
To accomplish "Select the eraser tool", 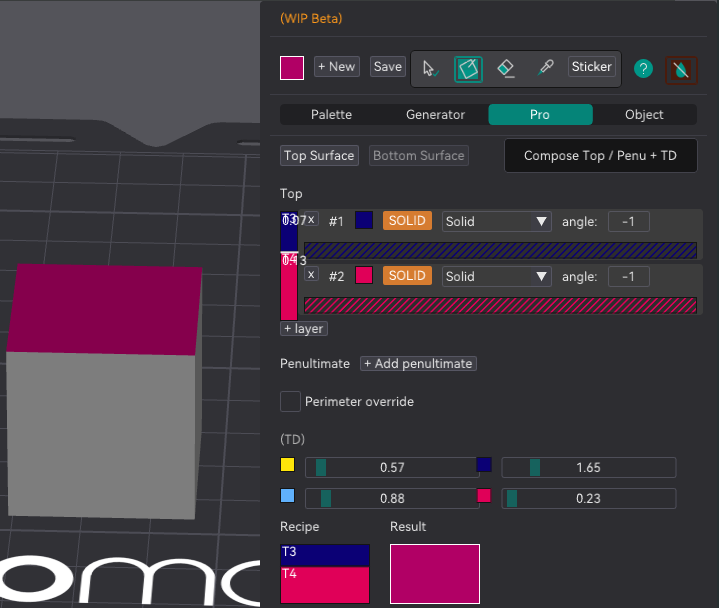I will [506, 69].
